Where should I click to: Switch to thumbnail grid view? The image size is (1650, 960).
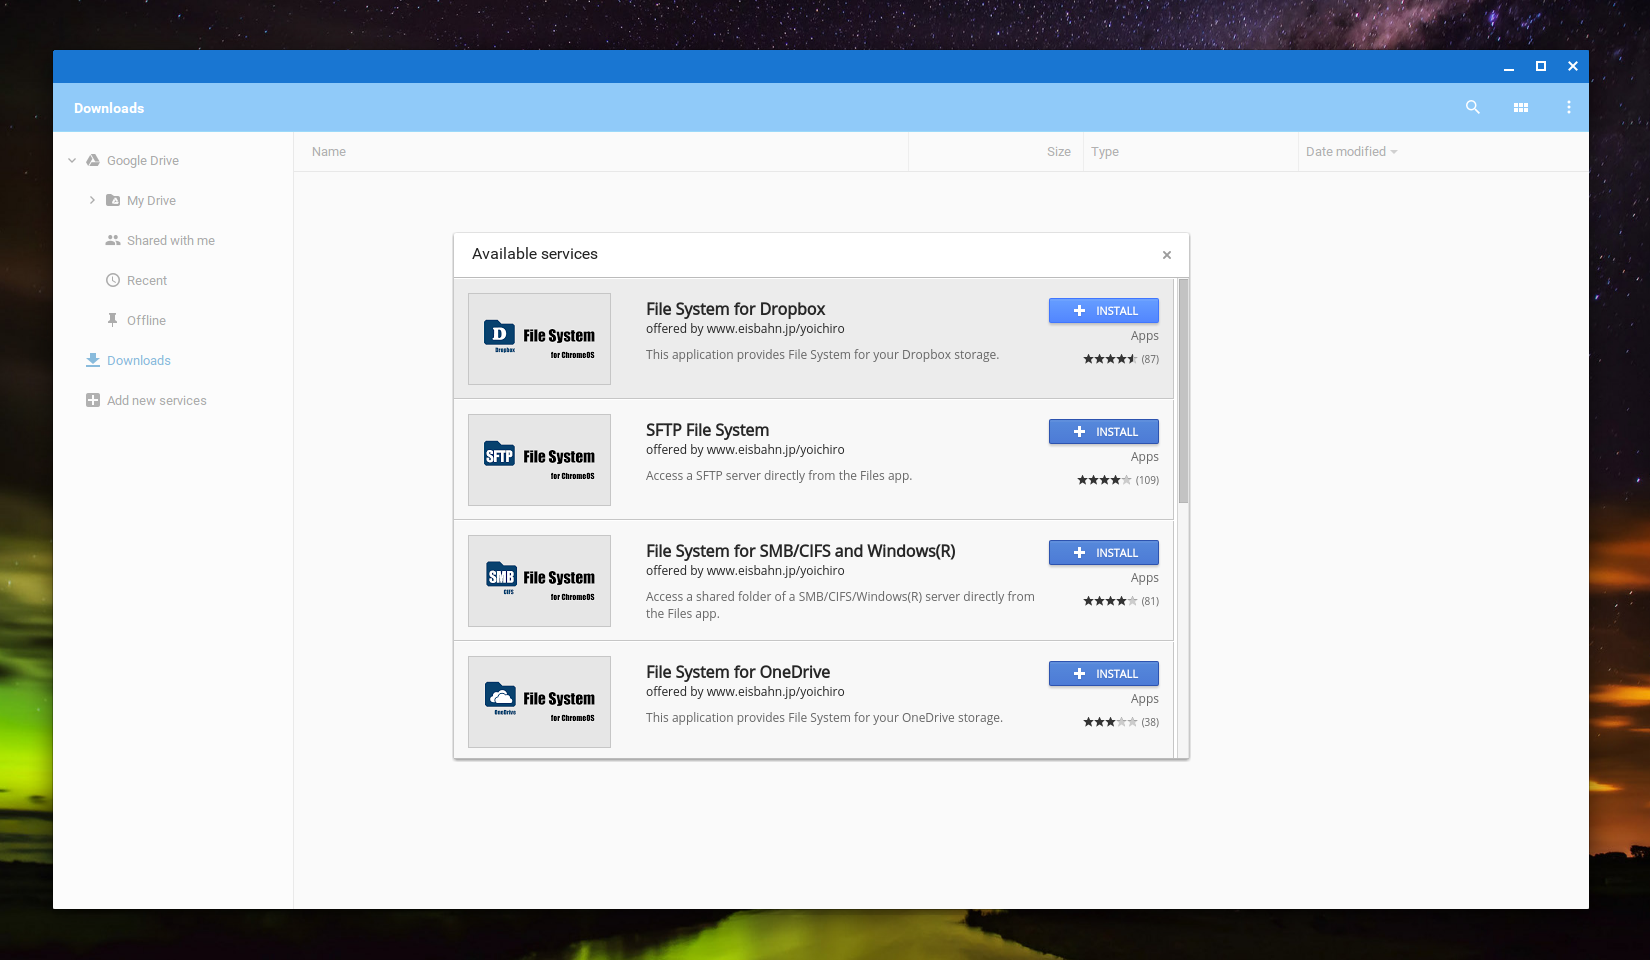click(x=1521, y=107)
